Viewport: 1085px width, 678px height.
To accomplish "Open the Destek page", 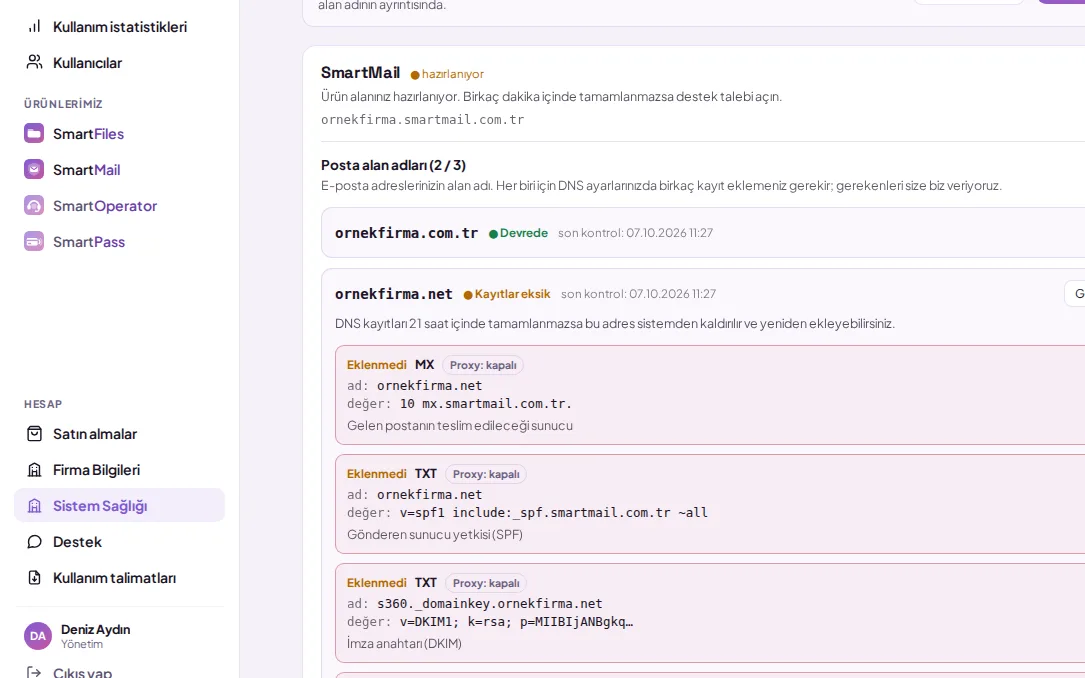I will (119, 541).
